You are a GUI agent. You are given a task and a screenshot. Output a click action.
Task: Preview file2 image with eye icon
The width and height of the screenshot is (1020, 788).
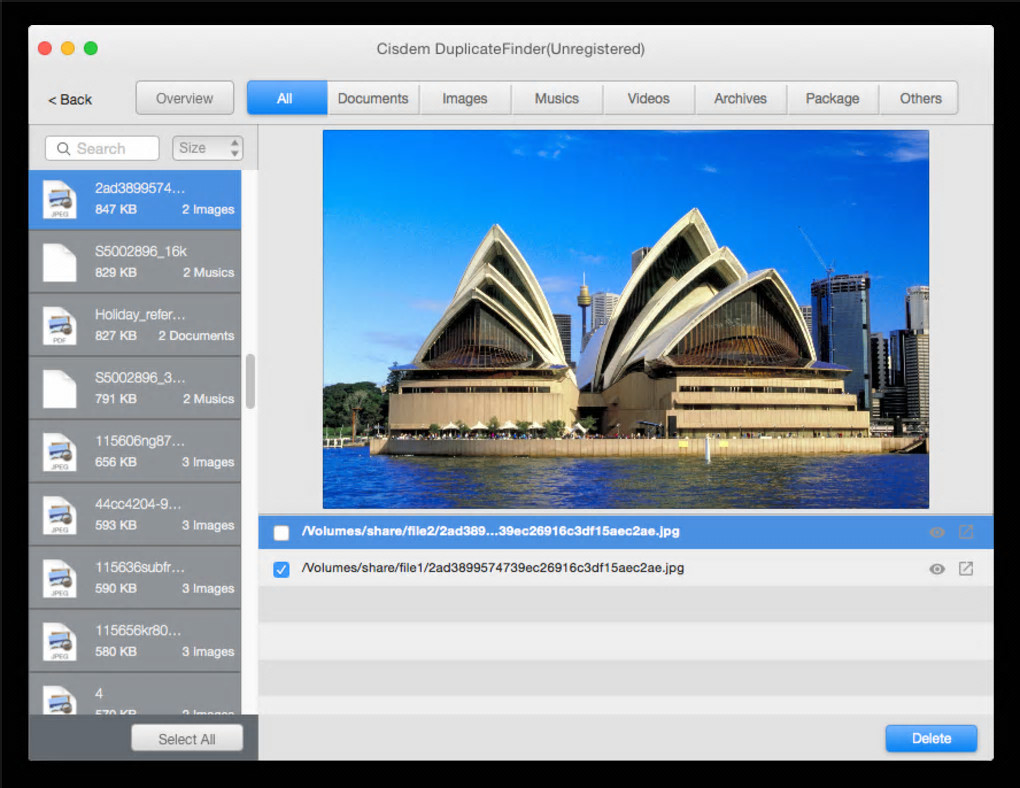[937, 532]
